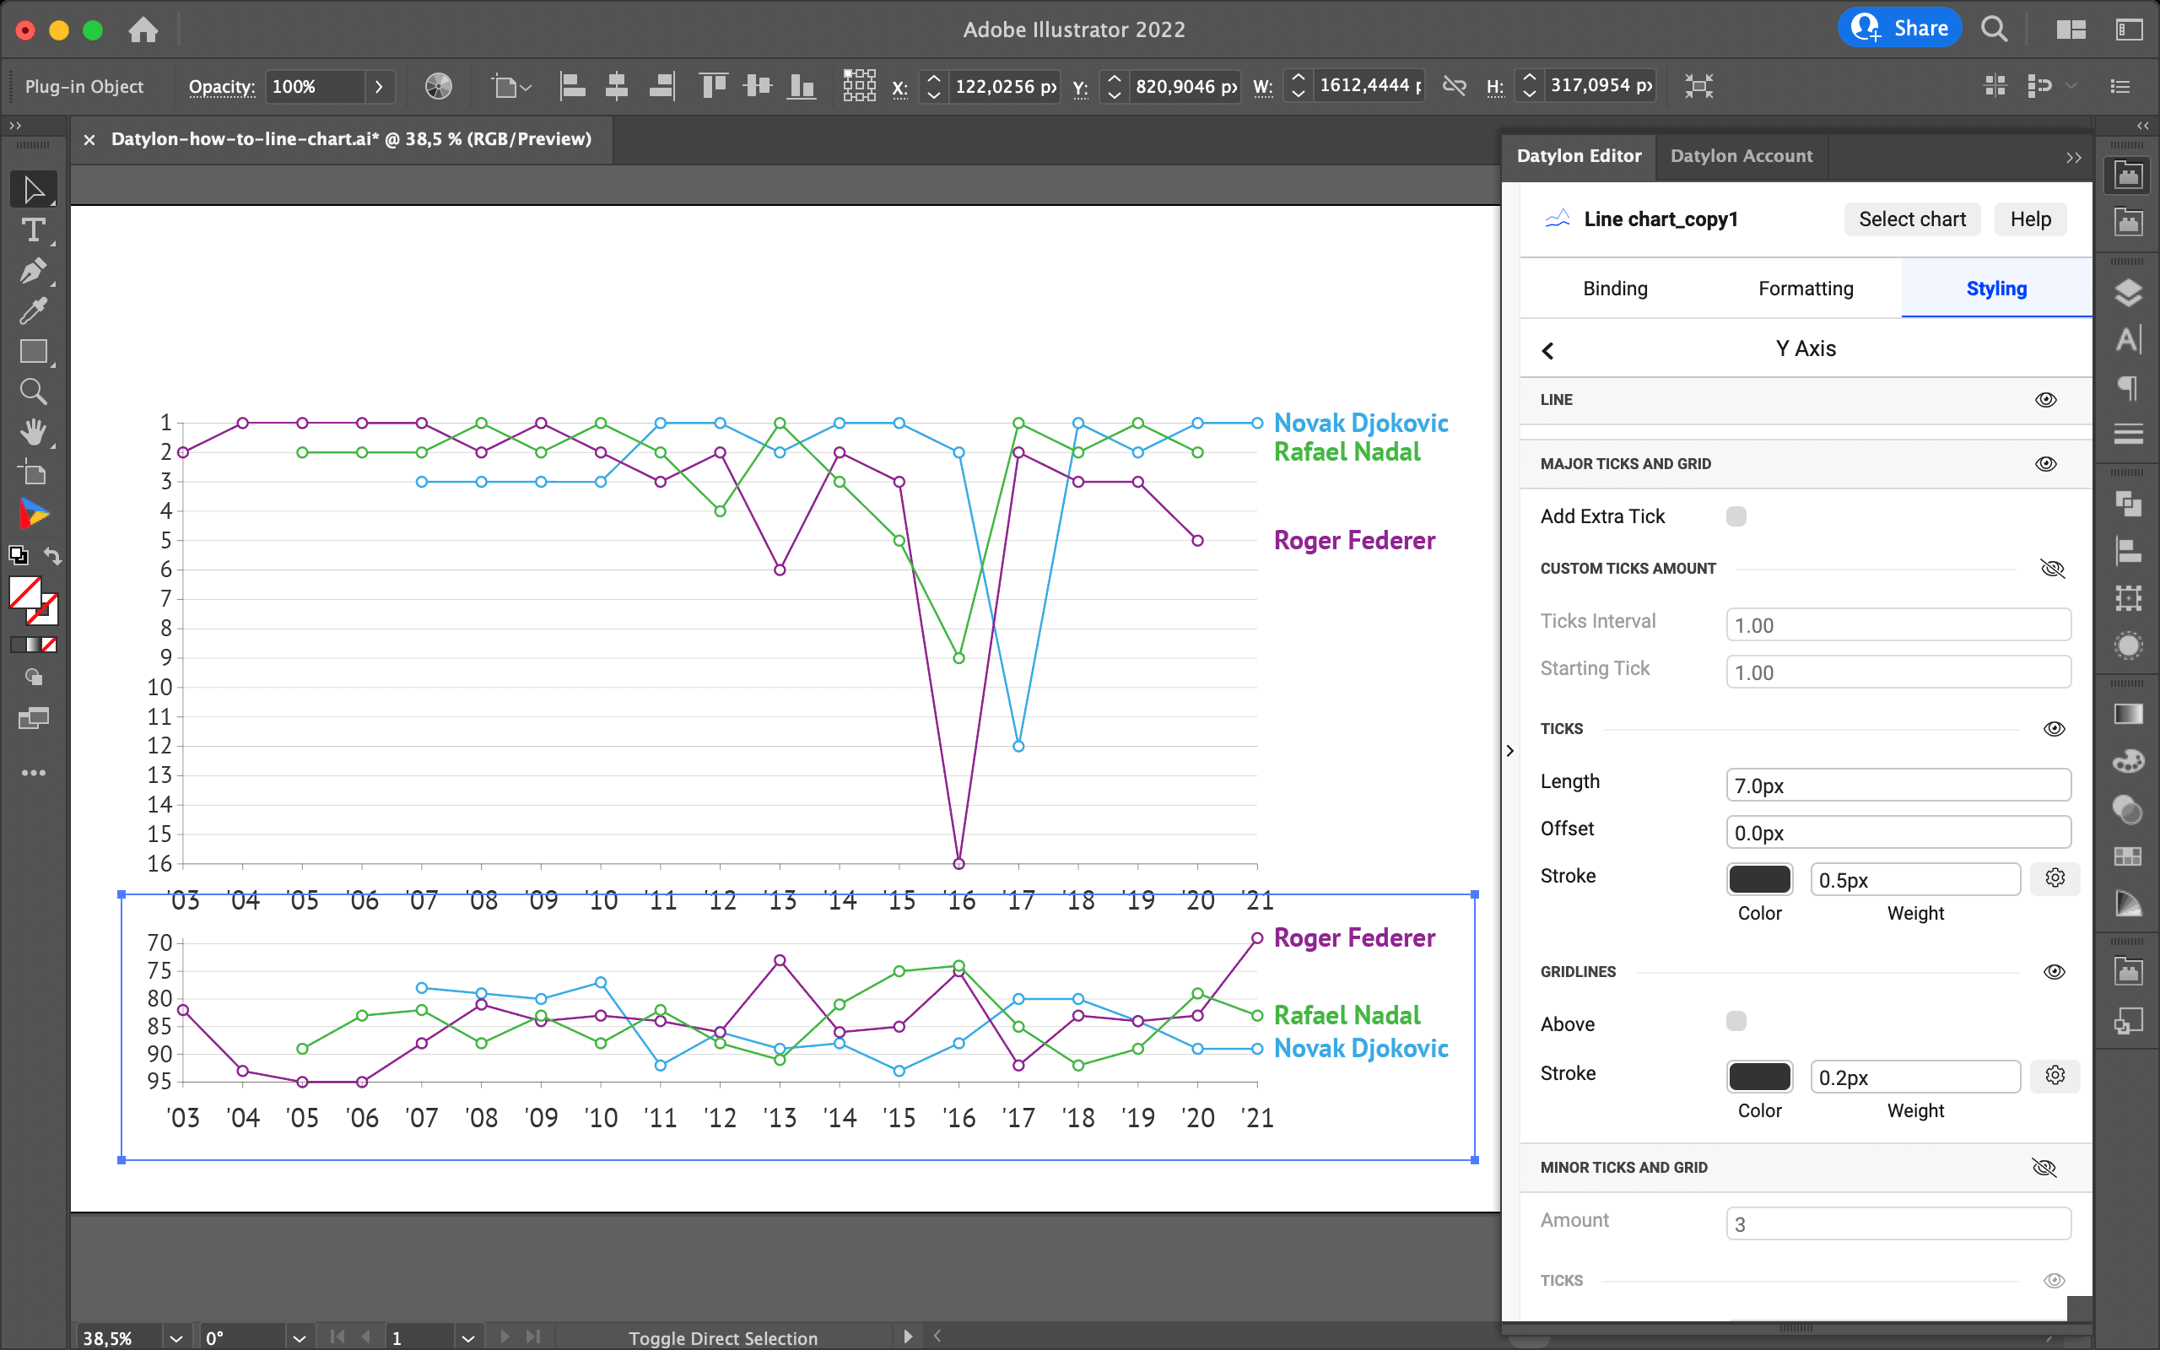
Task: Expand the Opacity dropdown
Action: click(380, 87)
